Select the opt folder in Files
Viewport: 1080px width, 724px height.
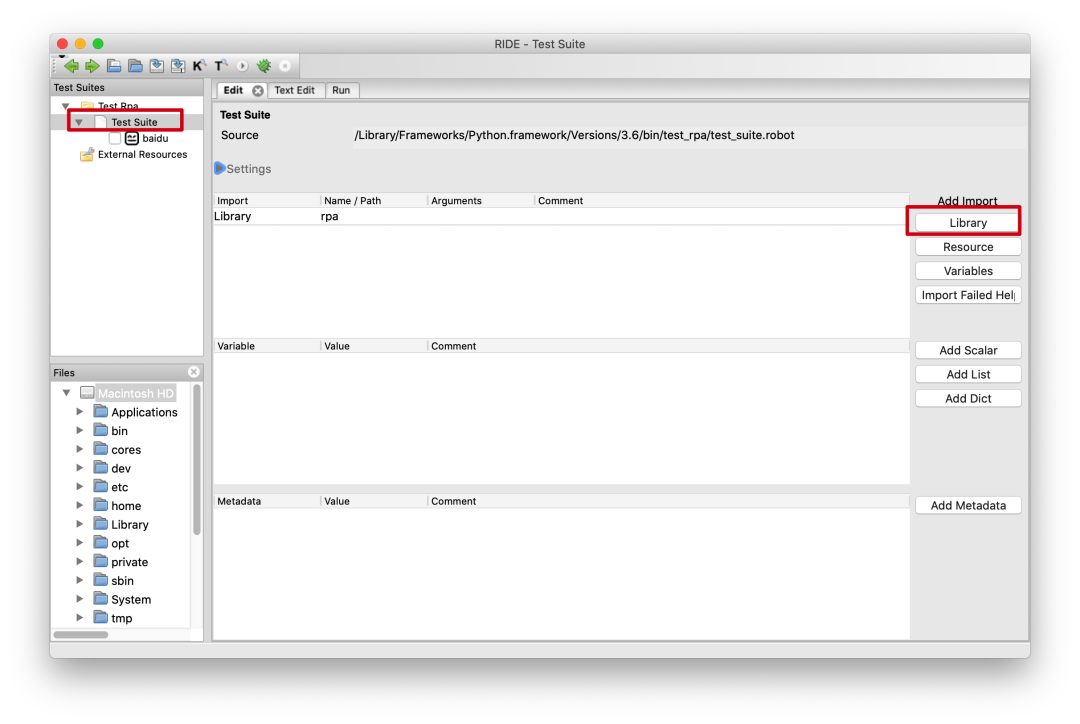click(120, 543)
